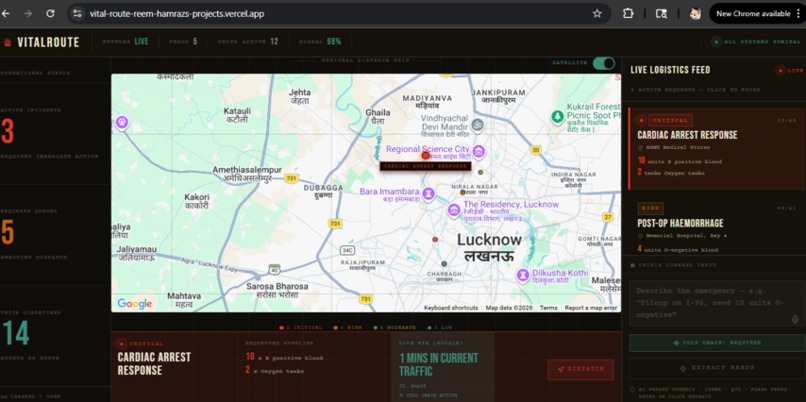Click Report a map error link
Viewport: 806px width, 402px height.
(x=591, y=308)
